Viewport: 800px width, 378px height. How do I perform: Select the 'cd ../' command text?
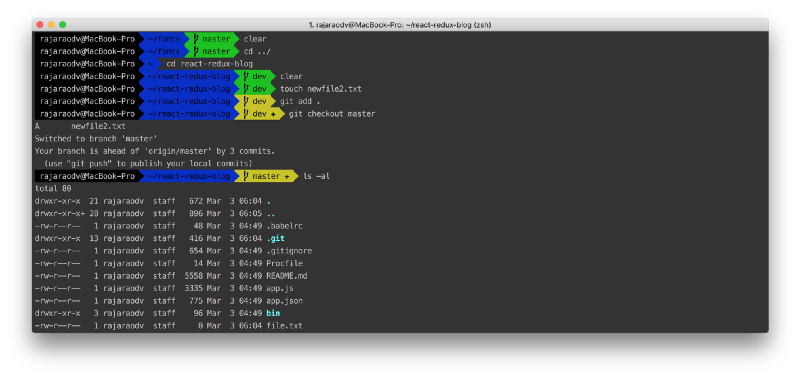click(257, 52)
